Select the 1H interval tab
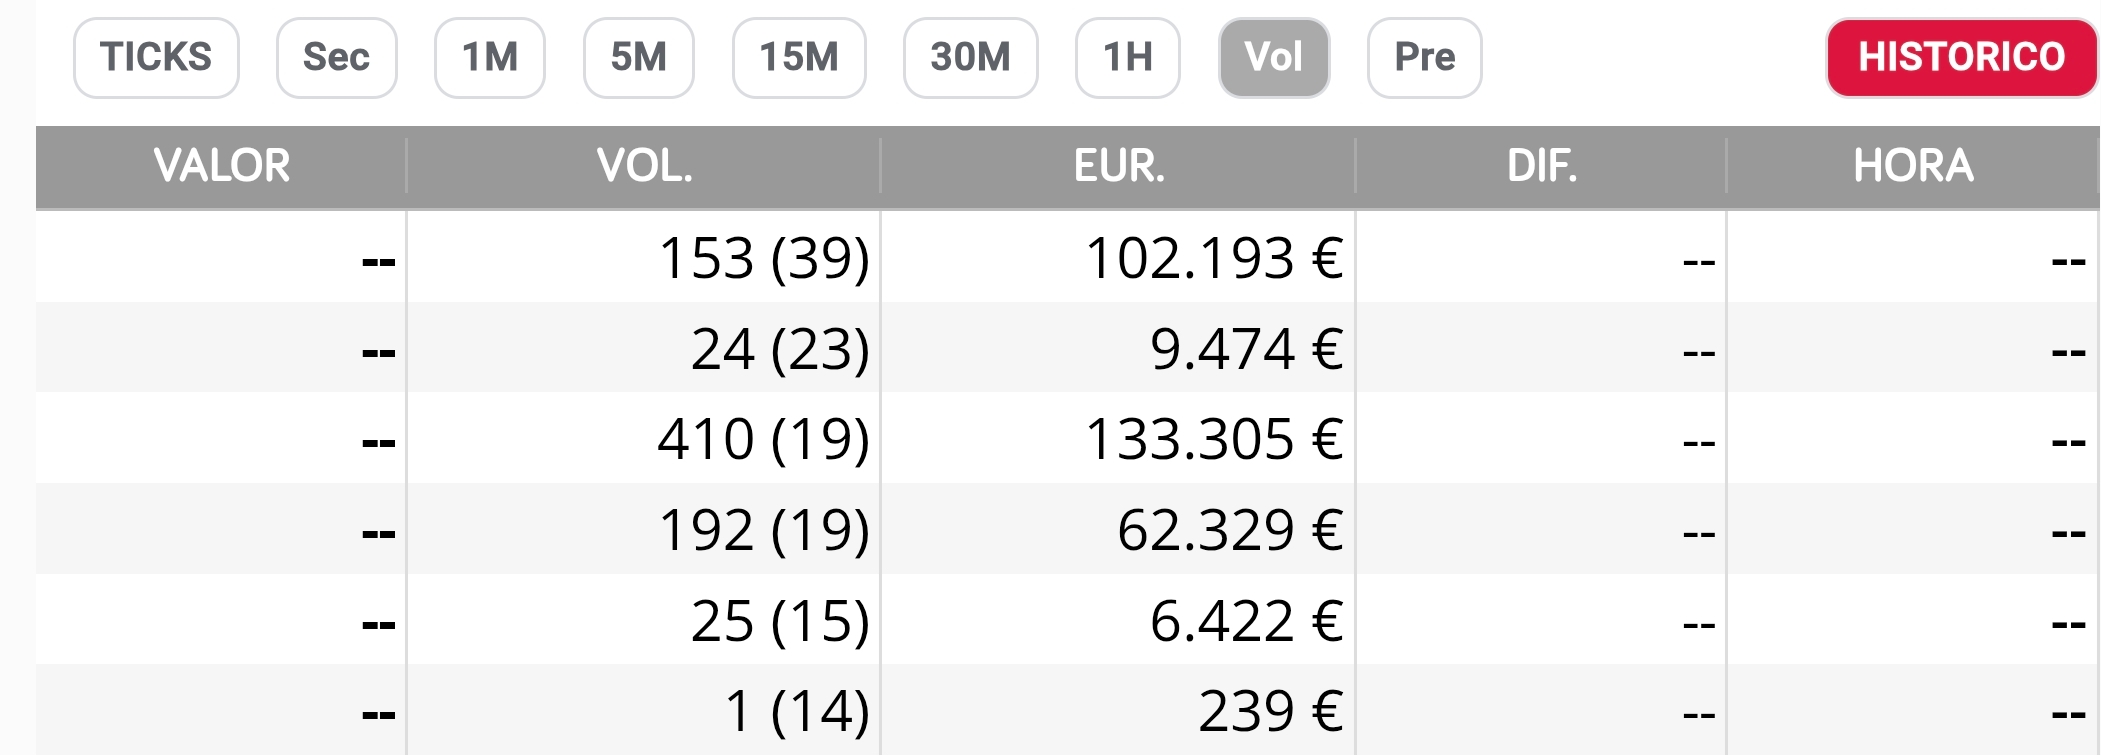This screenshot has width=2101, height=755. point(1127,58)
